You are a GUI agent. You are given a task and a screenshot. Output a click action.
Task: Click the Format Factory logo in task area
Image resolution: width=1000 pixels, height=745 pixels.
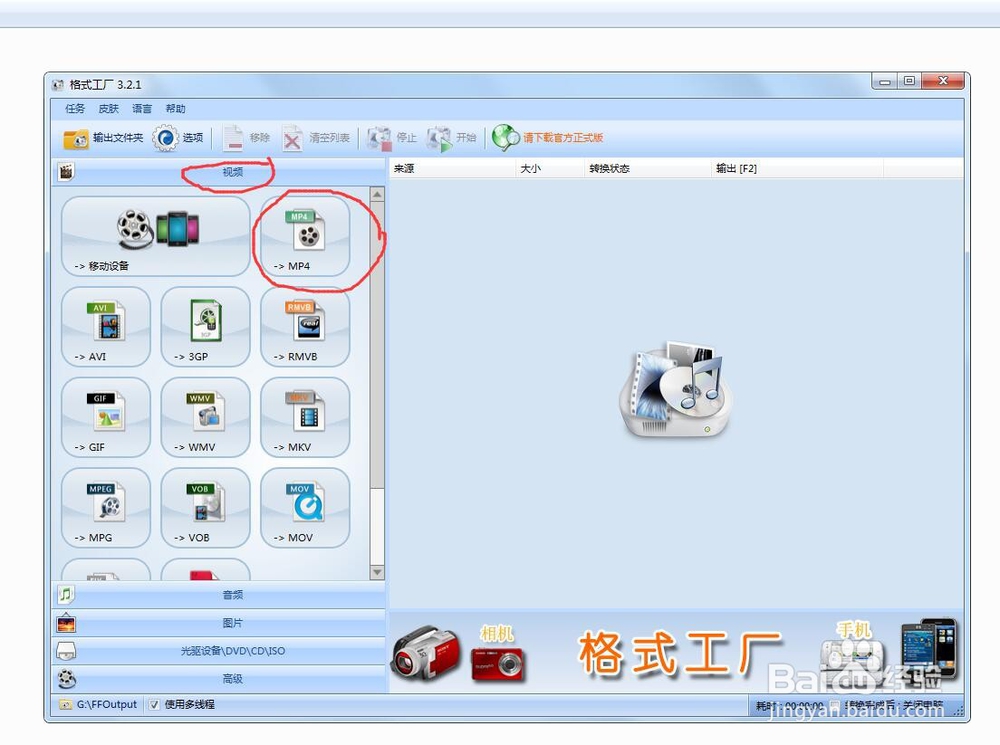(676, 390)
